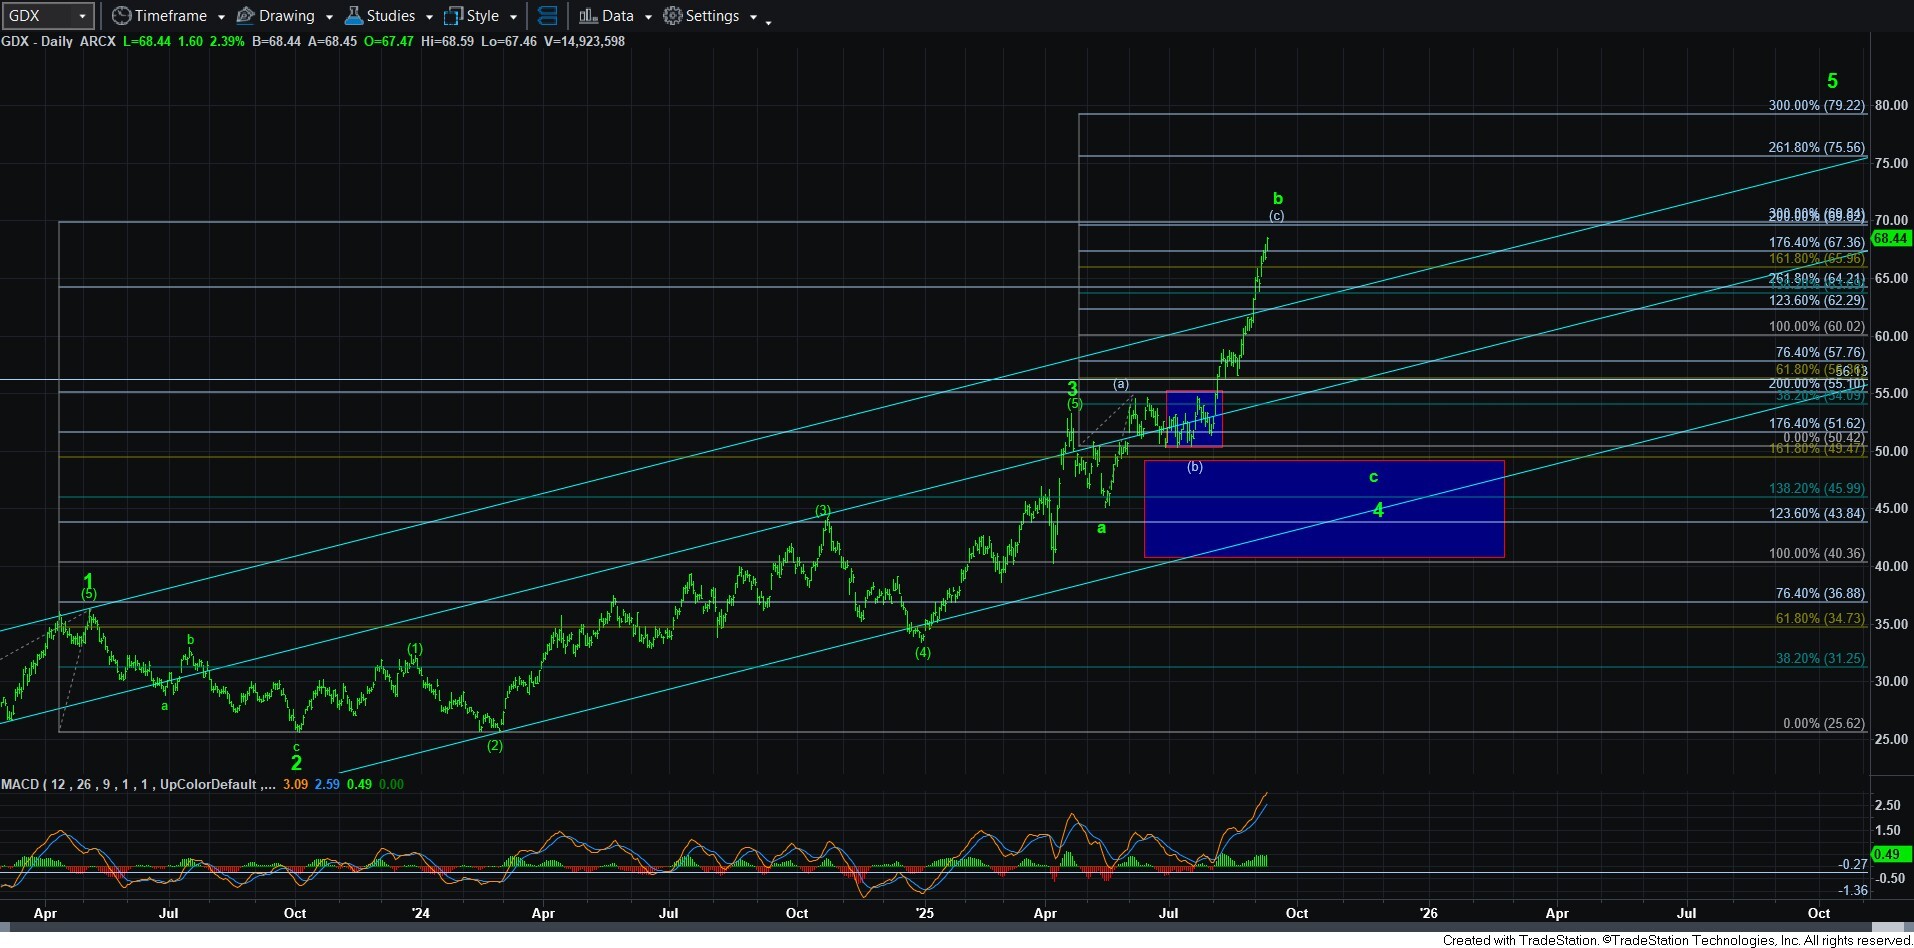Select the '123.60% (62.29)' Fibonacci label

pyautogui.click(x=1816, y=300)
